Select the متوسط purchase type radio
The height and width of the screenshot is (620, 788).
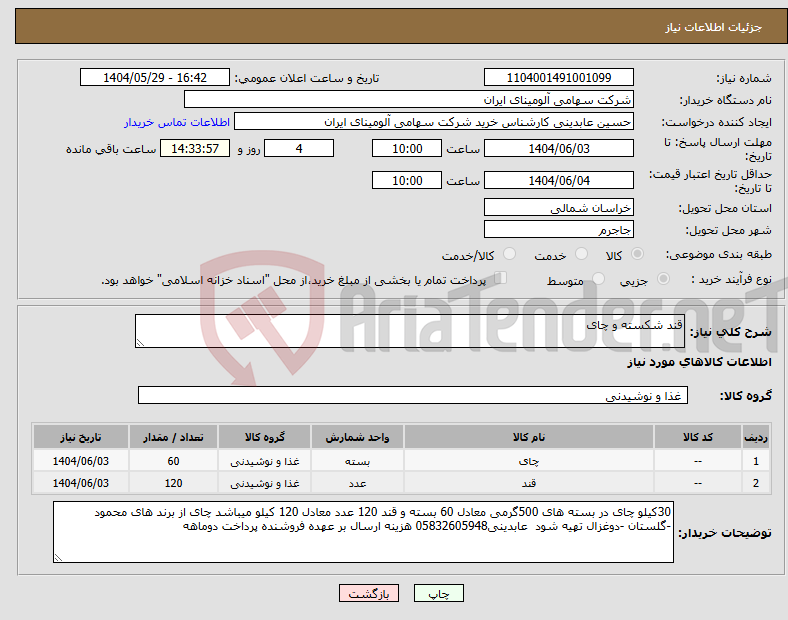[598, 278]
